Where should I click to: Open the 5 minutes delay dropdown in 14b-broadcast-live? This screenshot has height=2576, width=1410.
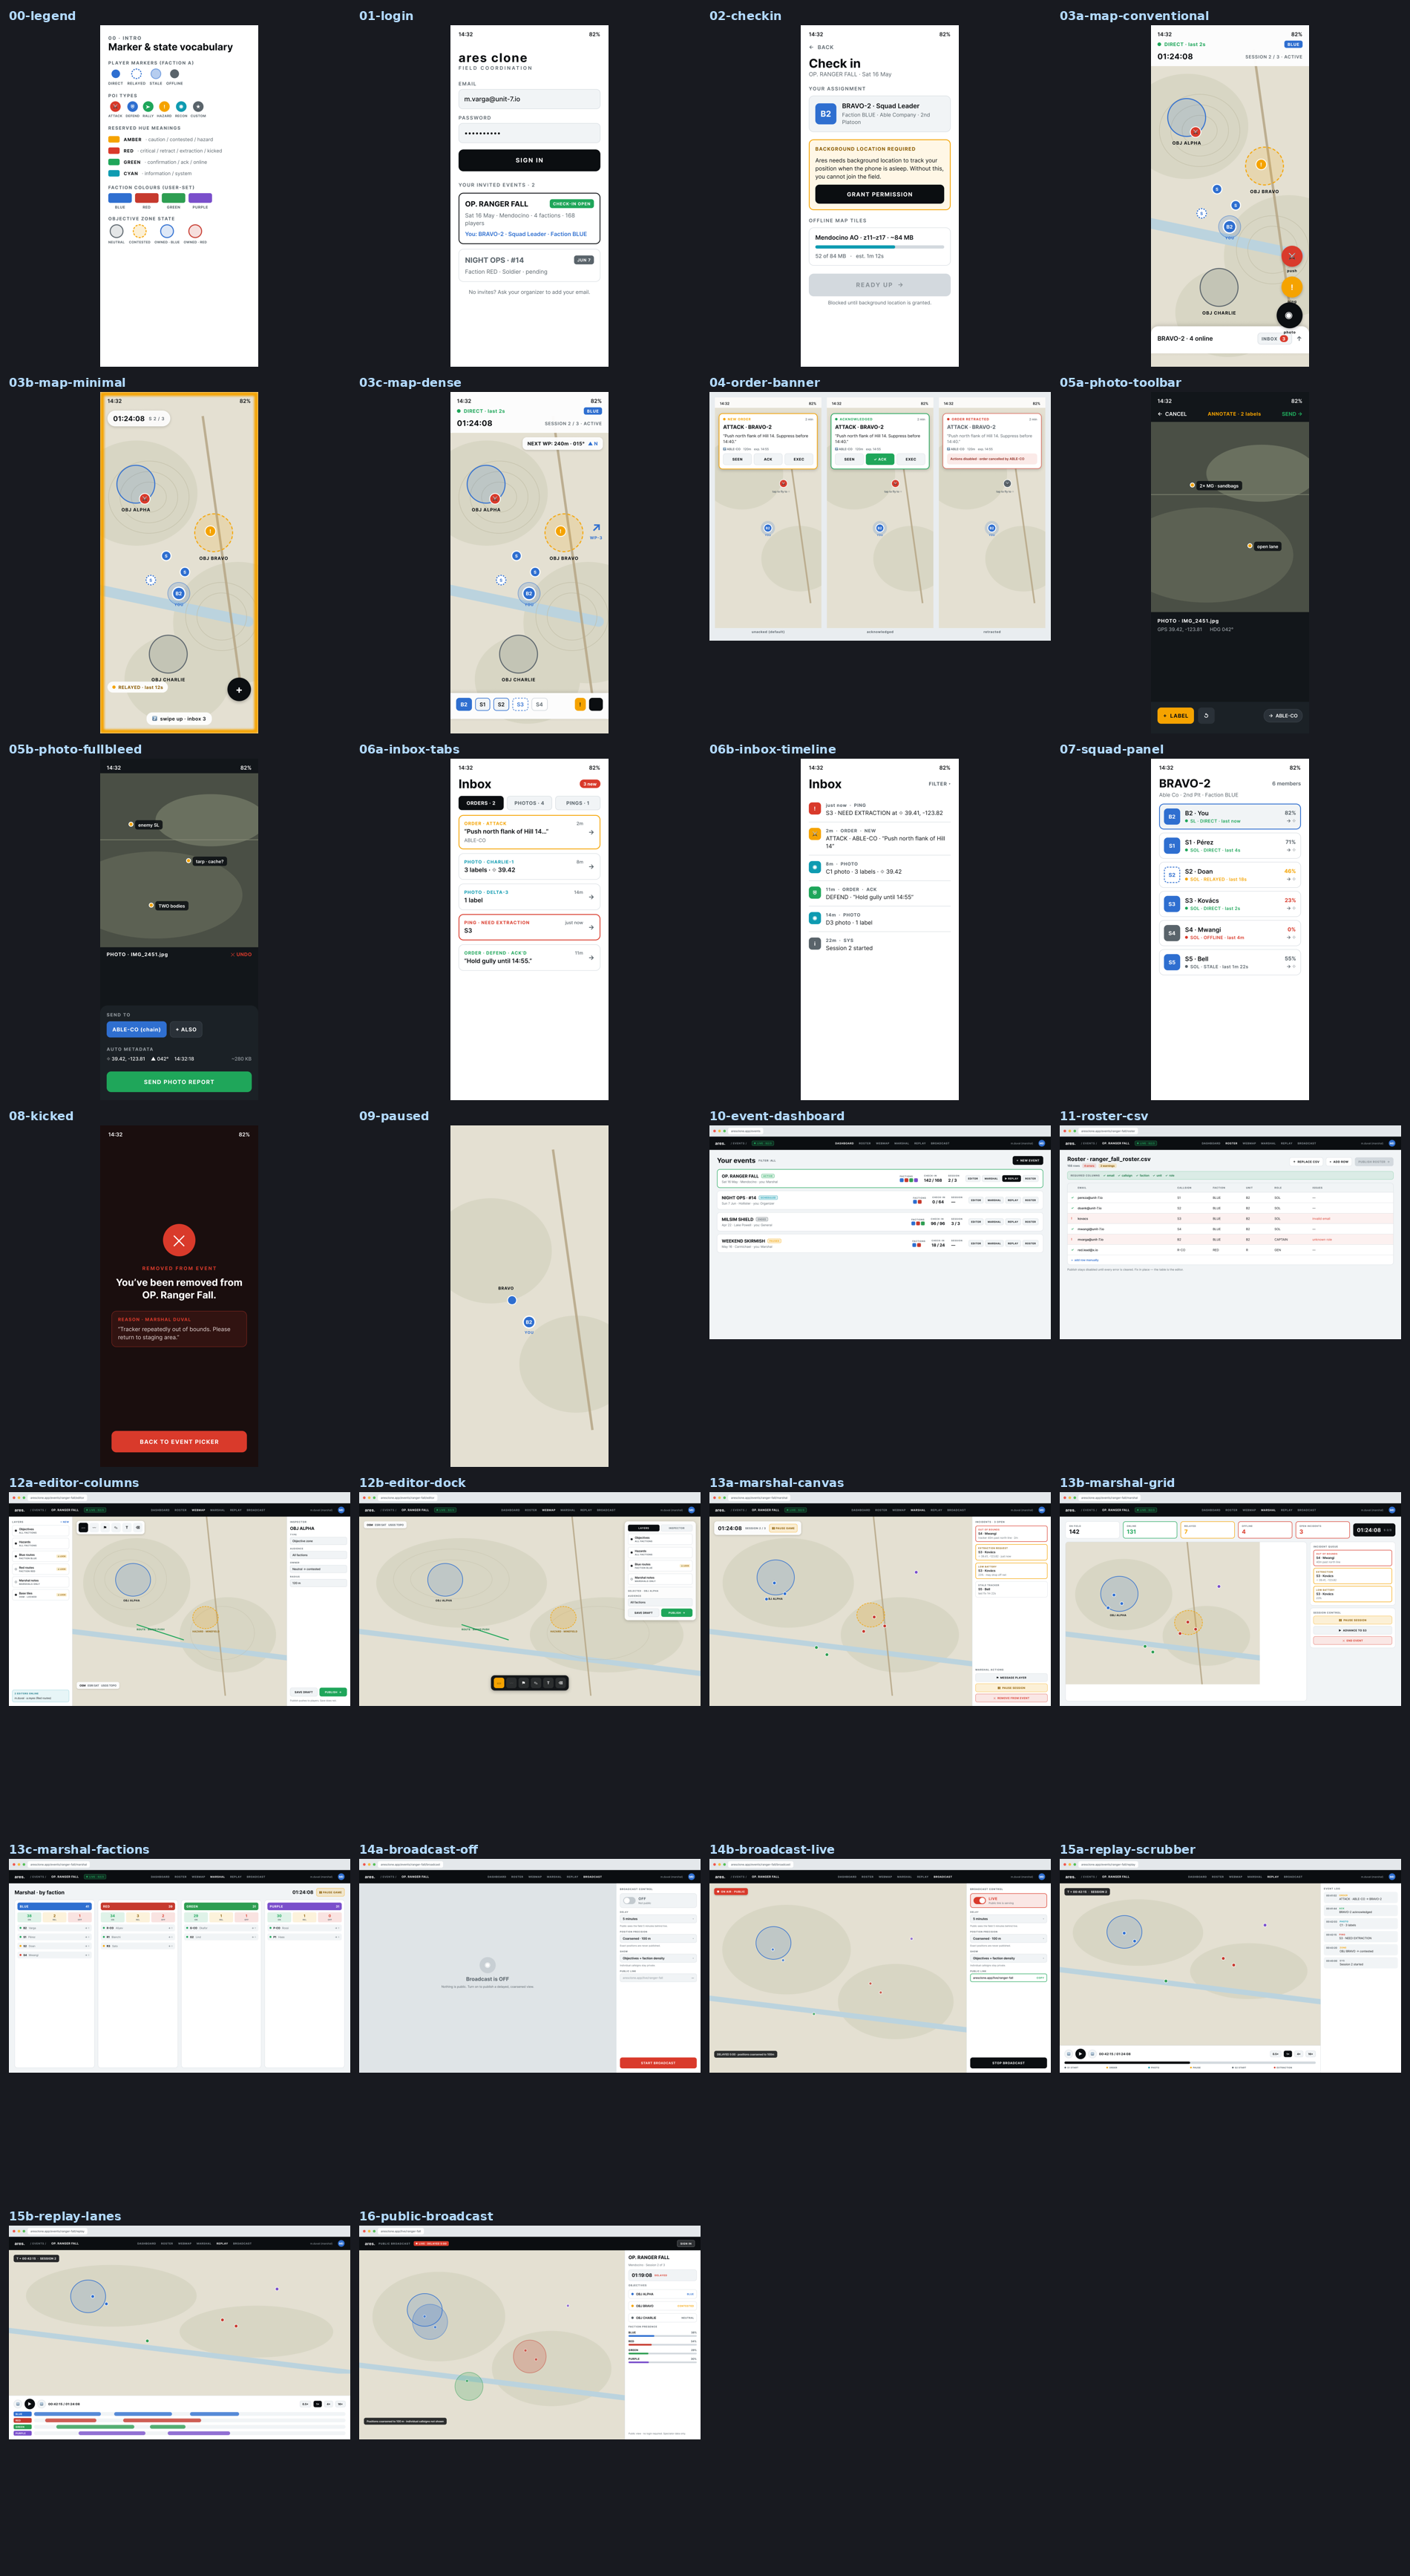tap(1009, 1919)
